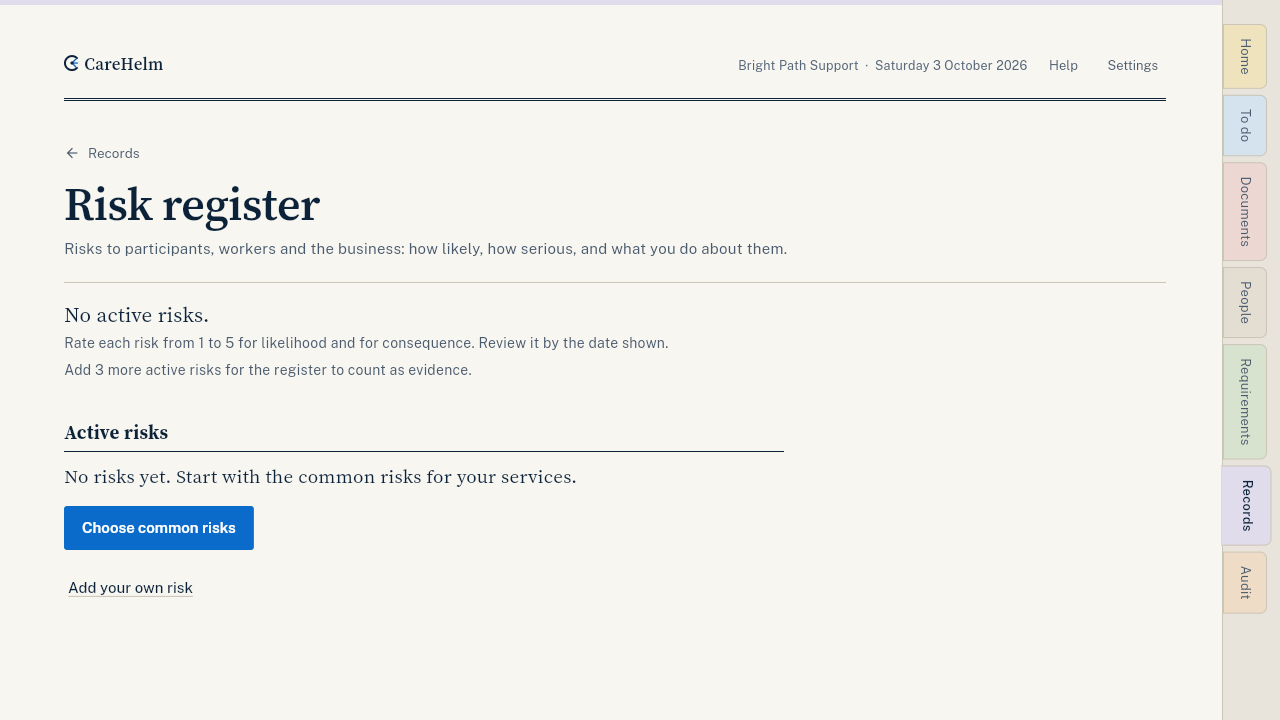Select the Requirements side tab

tap(1245, 402)
